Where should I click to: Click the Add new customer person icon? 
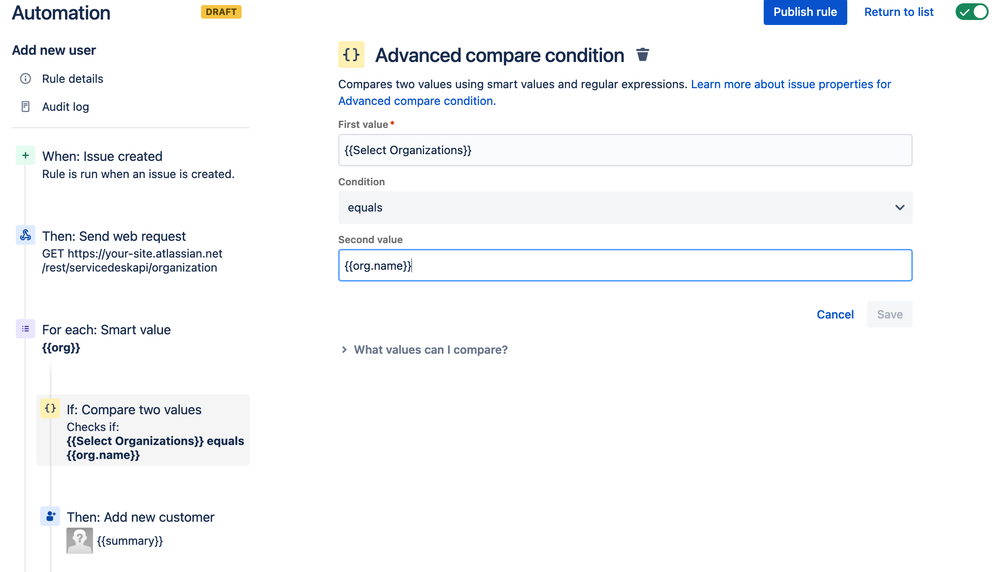50,516
